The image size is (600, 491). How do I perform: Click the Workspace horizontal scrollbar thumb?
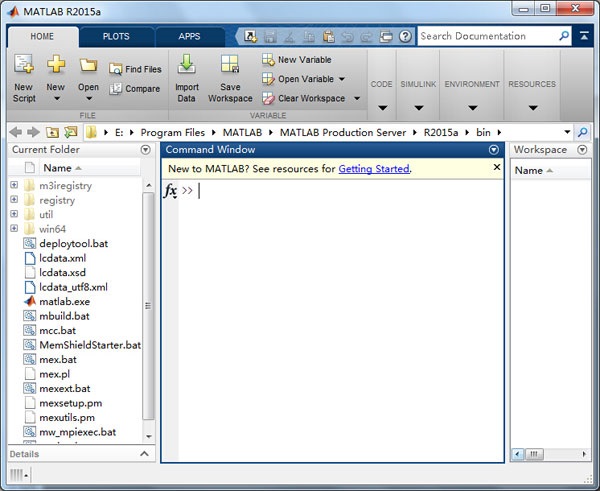(x=535, y=454)
